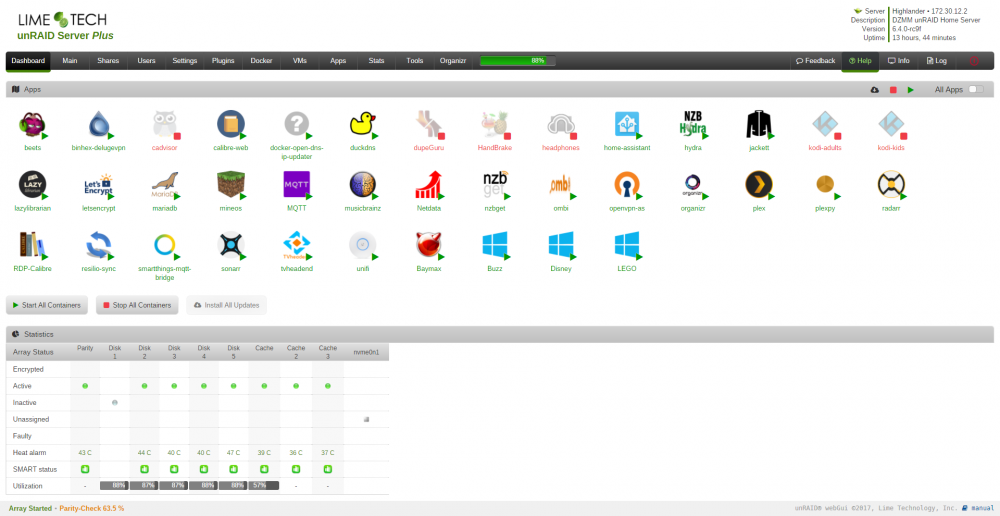Viewport: 1000px width, 516px height.
Task: Click the cloud download icon in Apps header
Action: pyautogui.click(x=875, y=90)
